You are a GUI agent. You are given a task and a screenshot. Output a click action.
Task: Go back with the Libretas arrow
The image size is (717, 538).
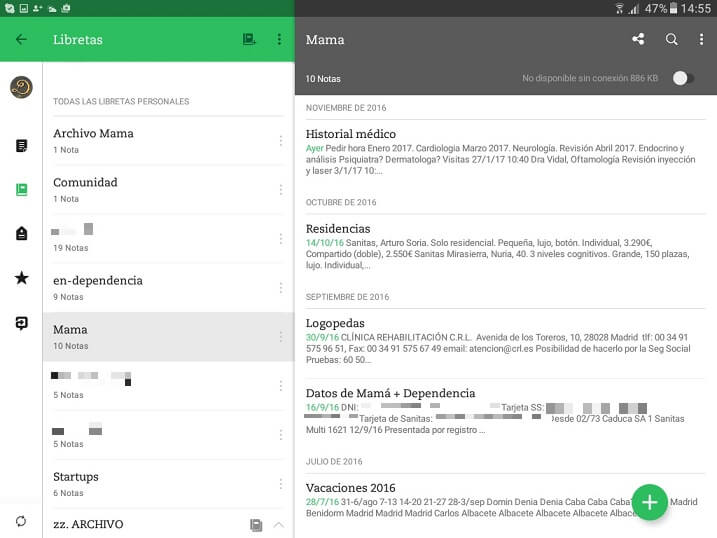[21, 39]
